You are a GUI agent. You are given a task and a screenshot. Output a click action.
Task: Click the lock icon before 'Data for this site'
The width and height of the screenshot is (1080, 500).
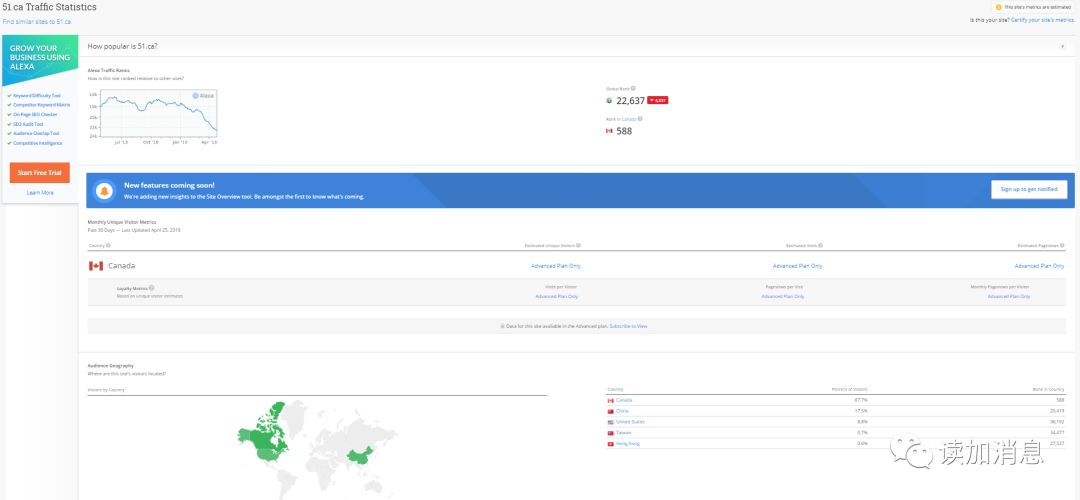coord(502,326)
